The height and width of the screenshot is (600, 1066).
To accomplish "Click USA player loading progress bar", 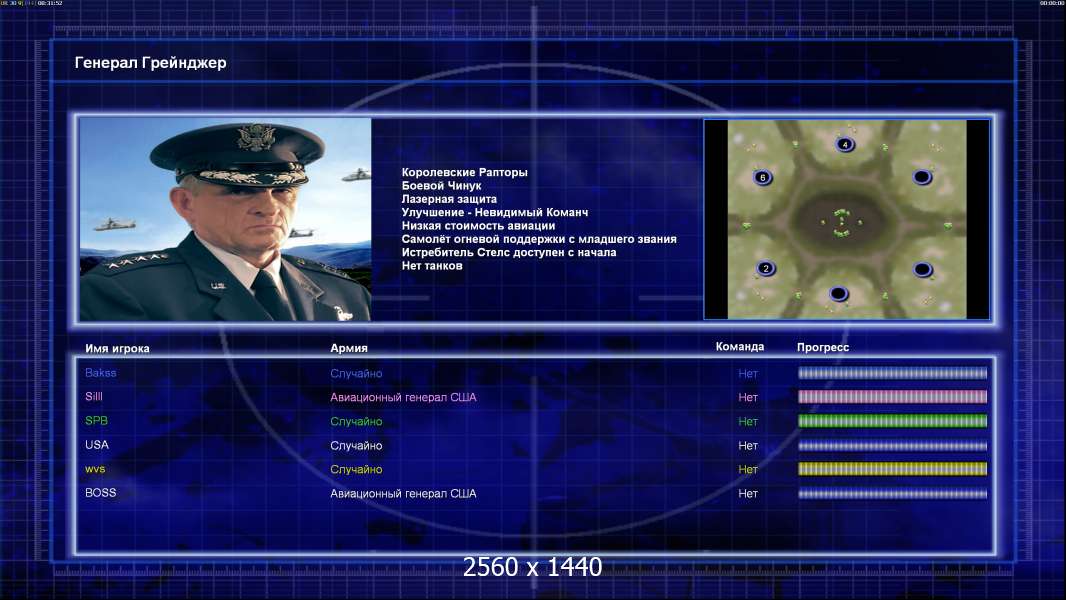I will point(892,446).
